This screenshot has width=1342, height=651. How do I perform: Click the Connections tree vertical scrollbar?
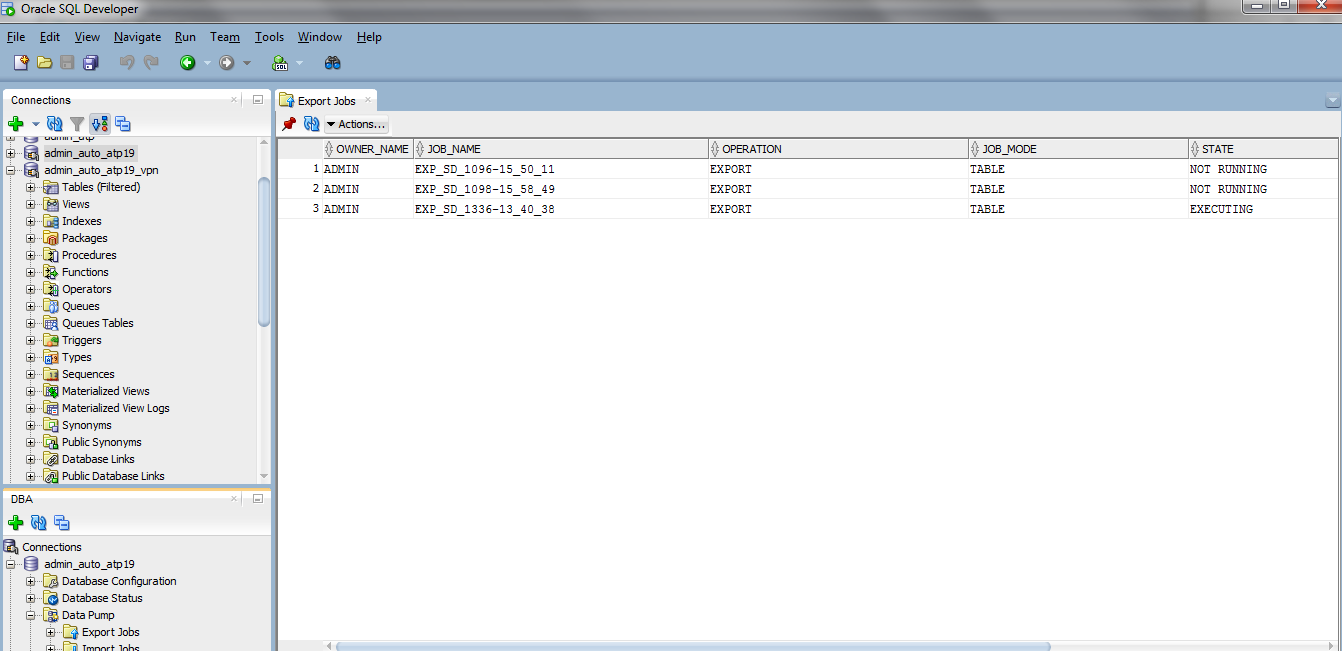[x=264, y=250]
